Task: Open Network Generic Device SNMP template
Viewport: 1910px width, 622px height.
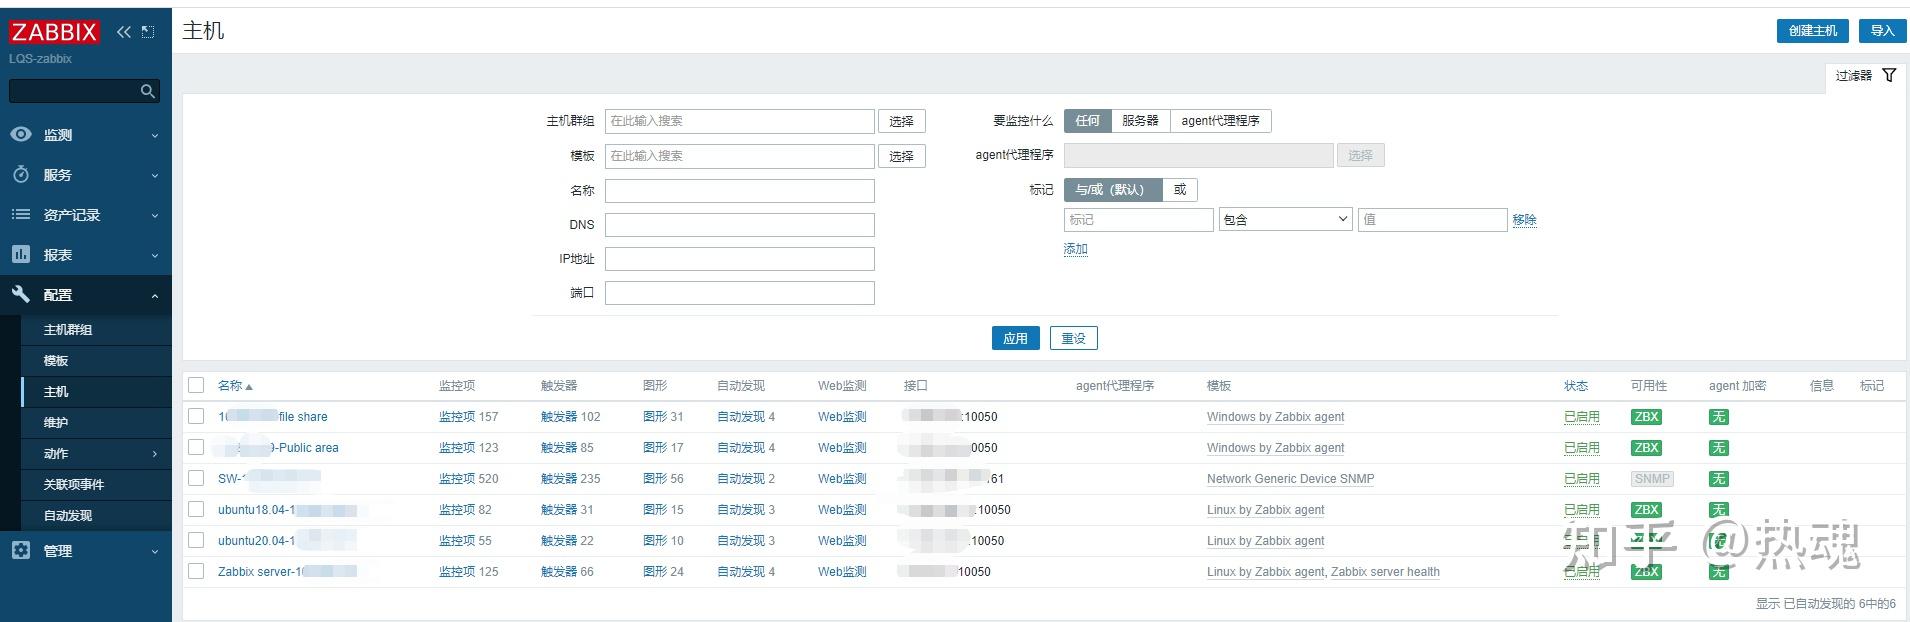Action: (1290, 479)
